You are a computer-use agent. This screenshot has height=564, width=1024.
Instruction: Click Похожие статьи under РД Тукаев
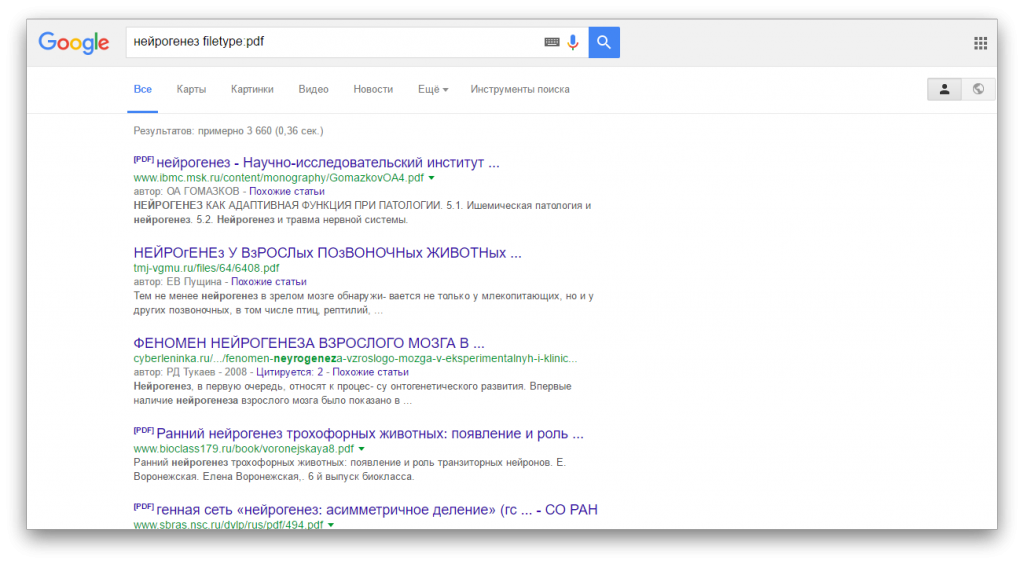[370, 372]
